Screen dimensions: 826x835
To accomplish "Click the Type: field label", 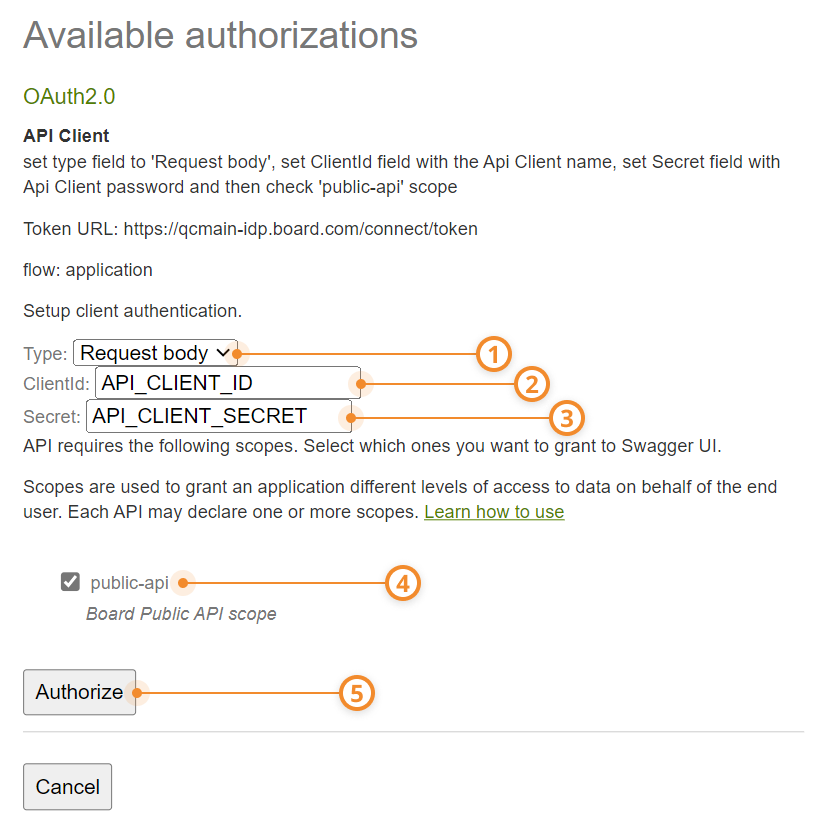I will coord(45,354).
